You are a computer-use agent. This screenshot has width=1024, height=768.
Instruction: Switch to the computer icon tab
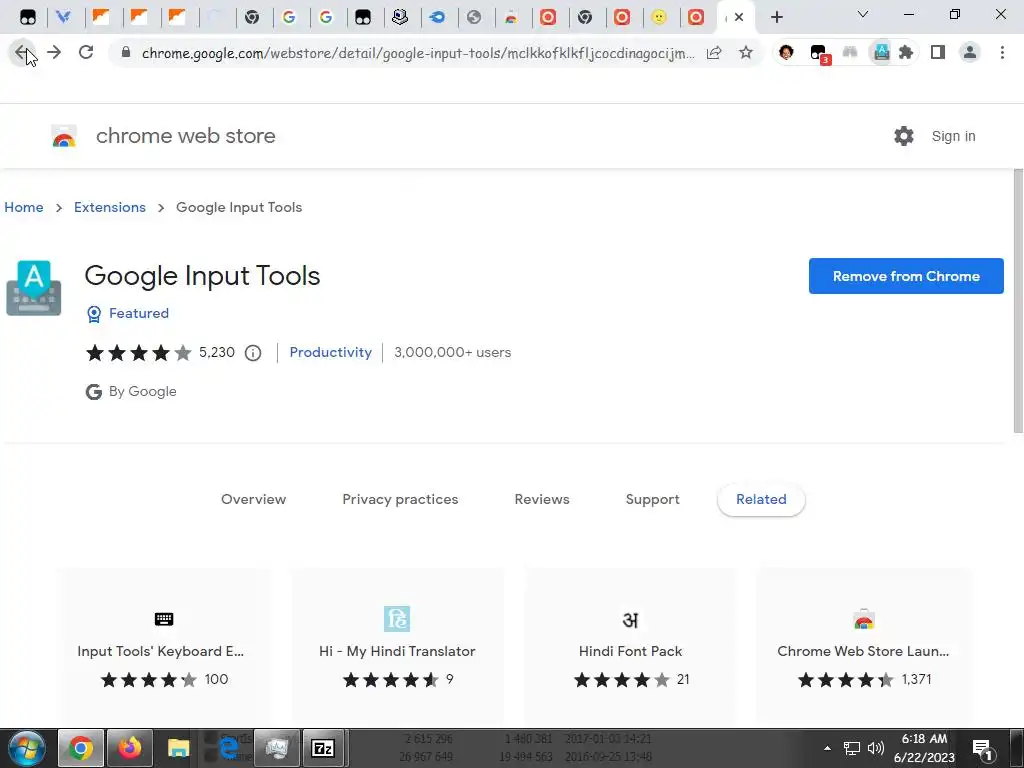(400, 17)
